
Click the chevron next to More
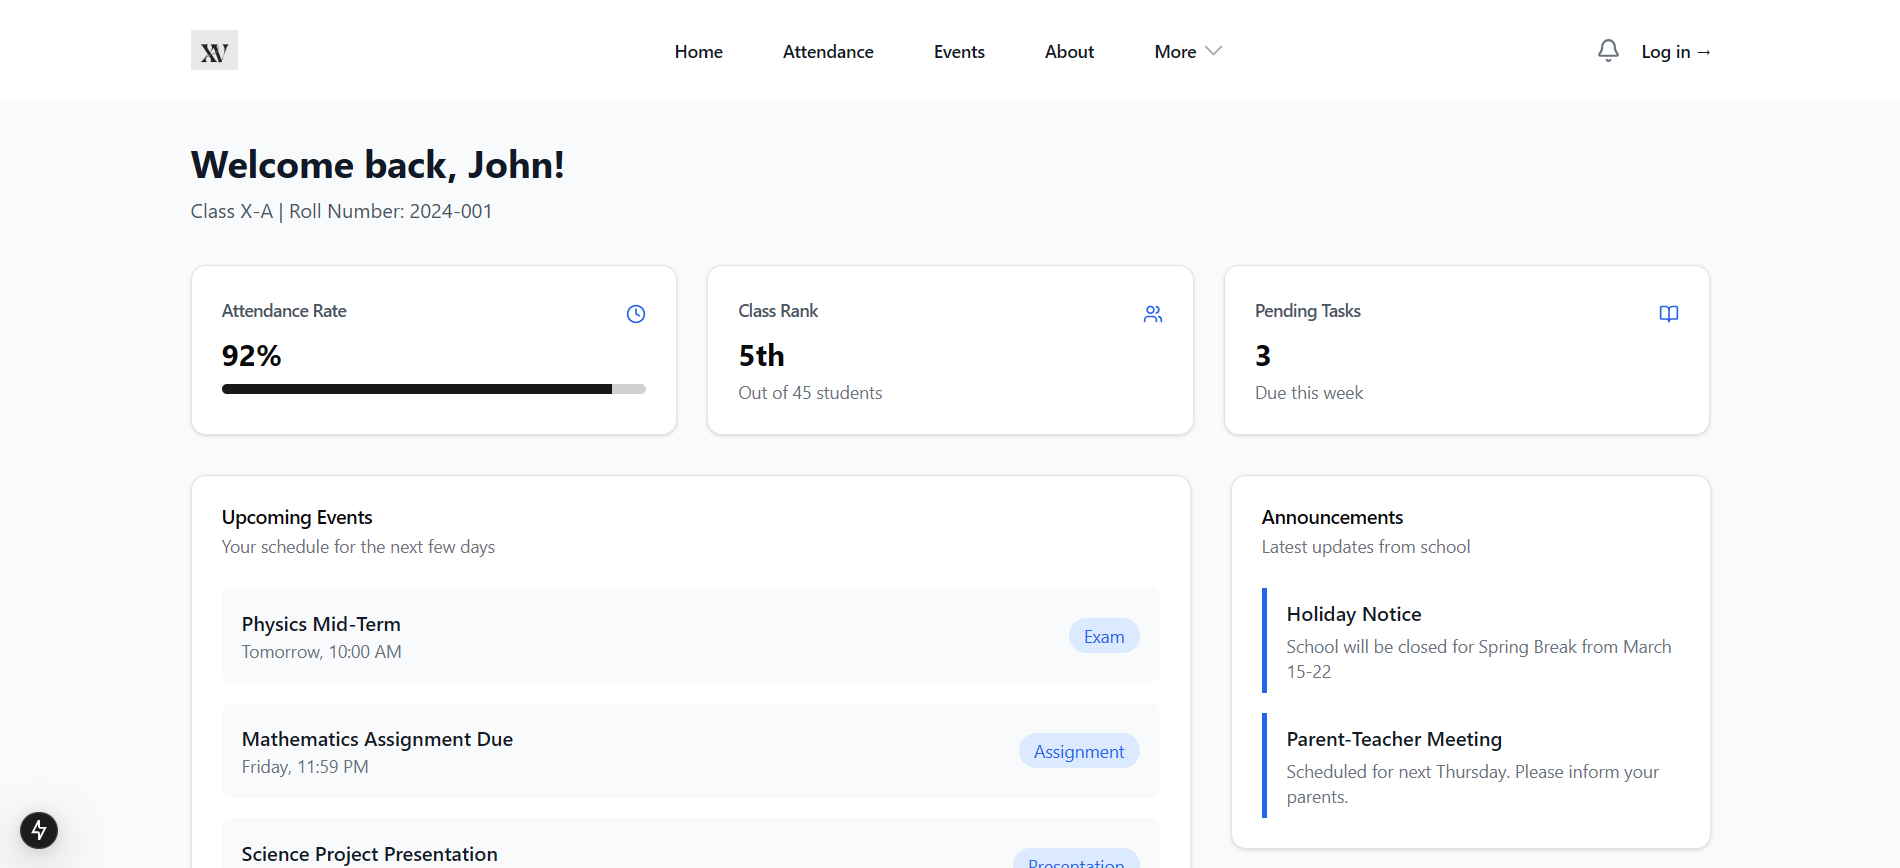pyautogui.click(x=1214, y=51)
